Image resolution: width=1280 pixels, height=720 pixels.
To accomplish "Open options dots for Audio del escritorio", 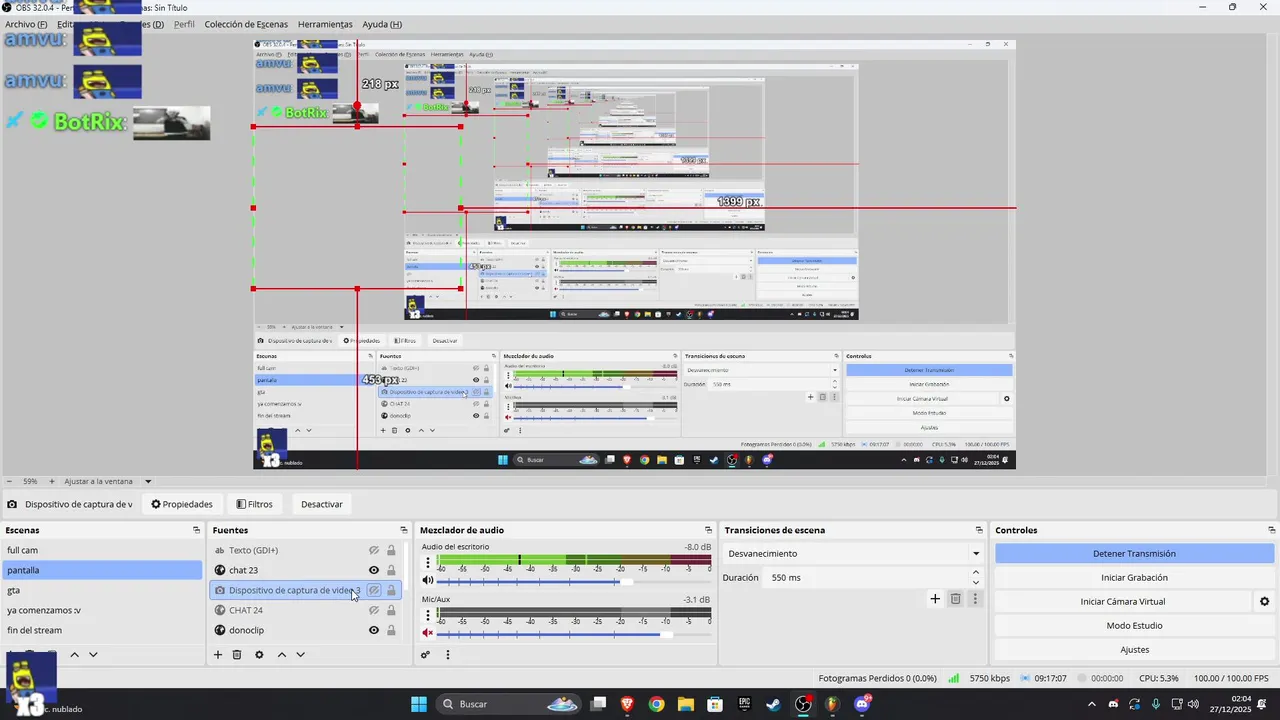I will coord(428,563).
